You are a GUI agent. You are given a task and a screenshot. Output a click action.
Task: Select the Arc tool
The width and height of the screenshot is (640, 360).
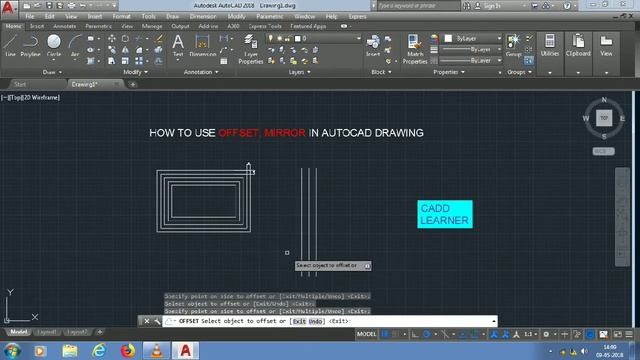click(x=75, y=45)
